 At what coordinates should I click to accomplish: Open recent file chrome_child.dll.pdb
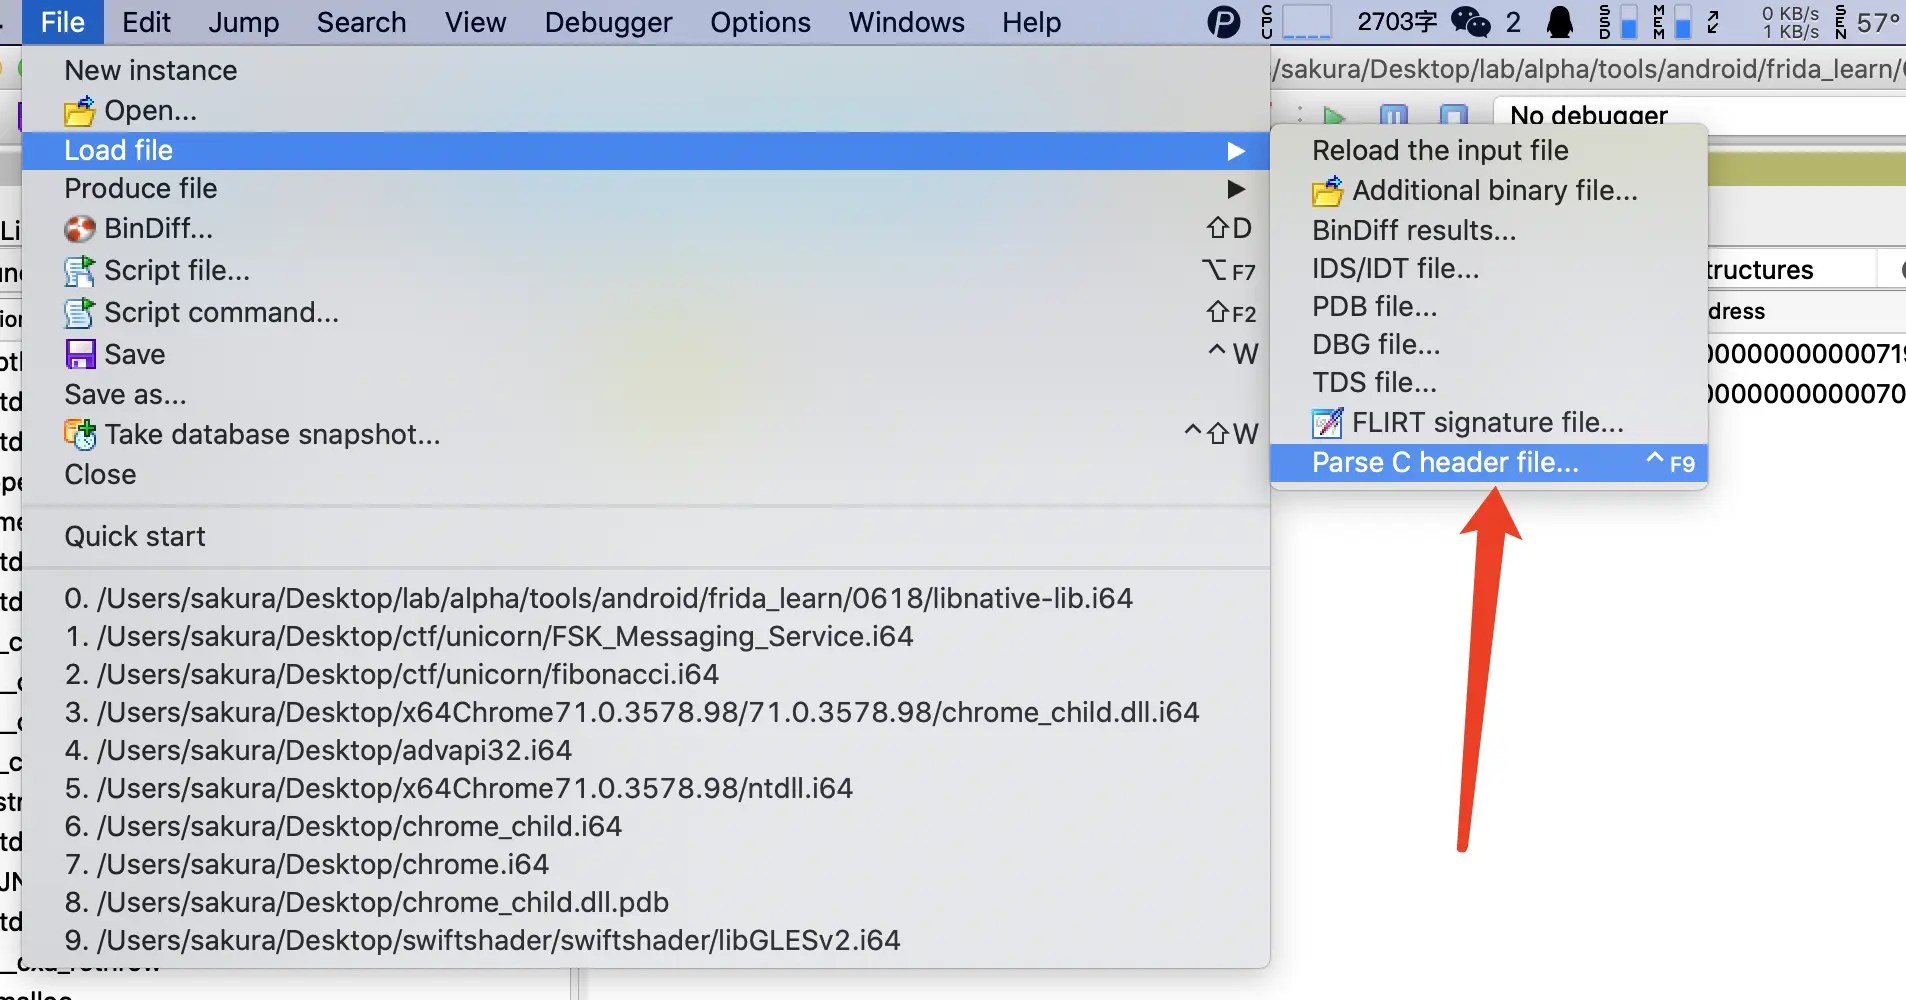point(646,903)
